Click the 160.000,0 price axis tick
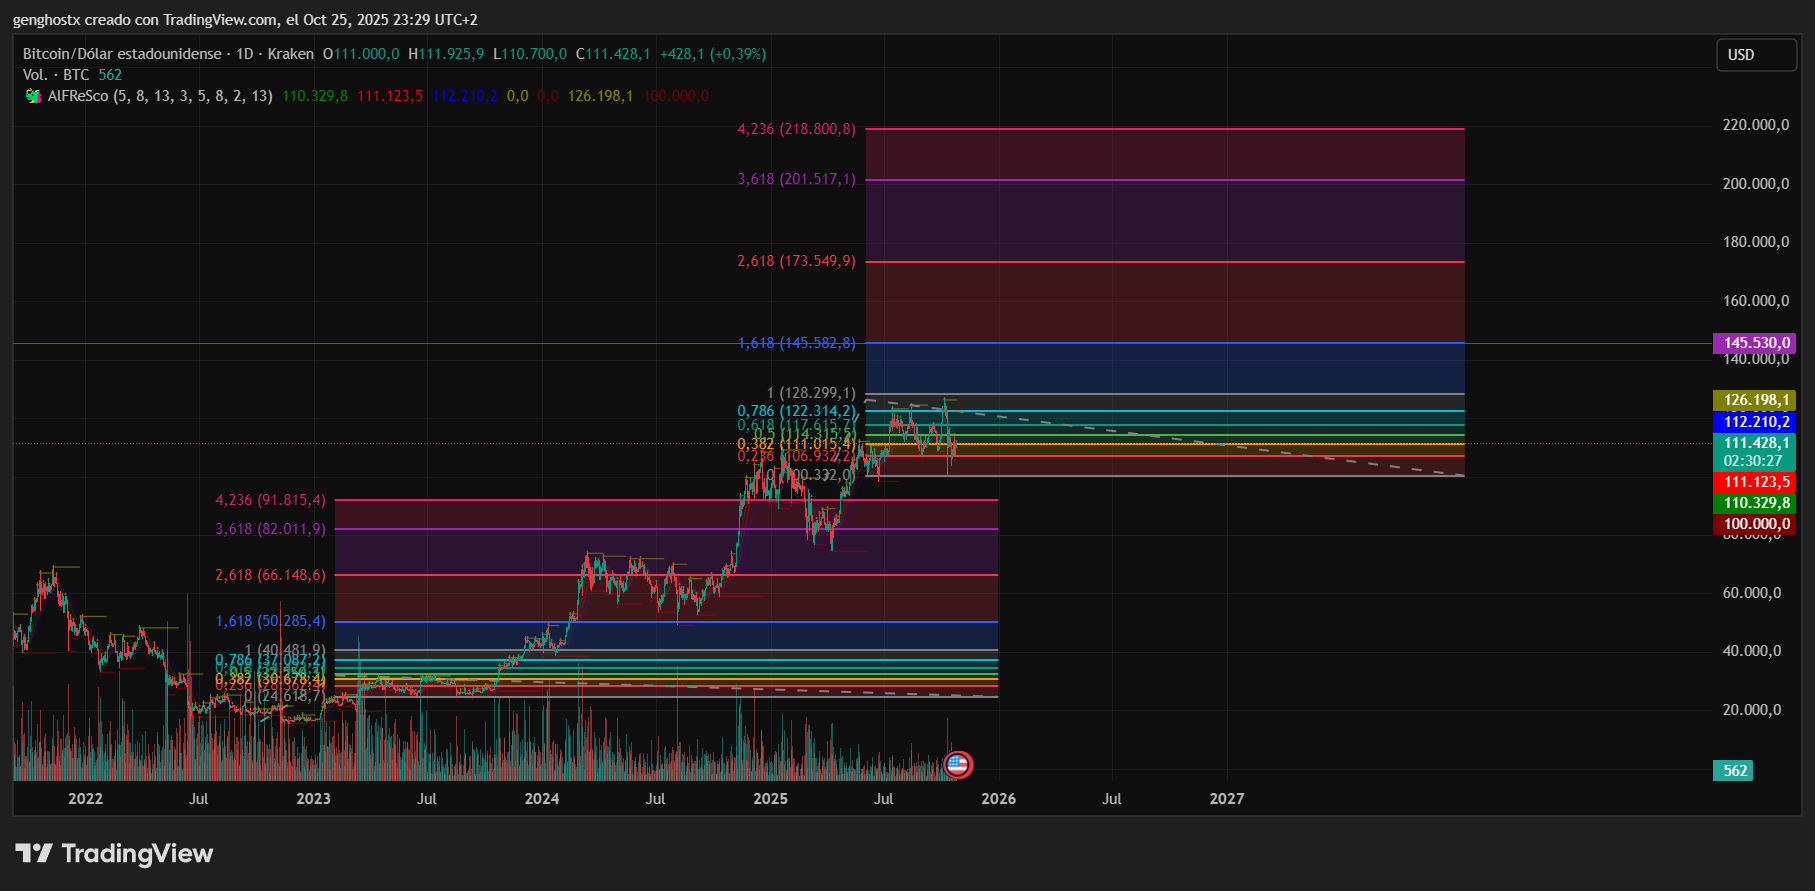1815x891 pixels. [1756, 301]
